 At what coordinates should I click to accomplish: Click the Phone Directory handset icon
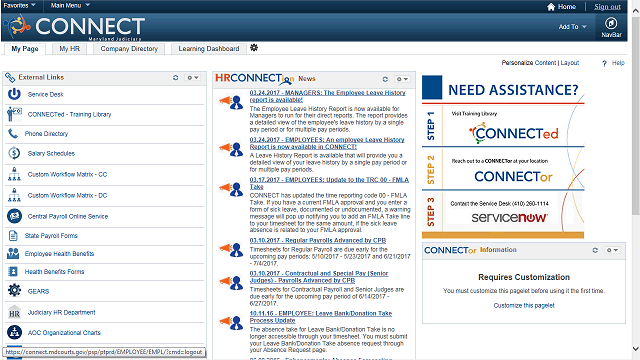(x=13, y=133)
